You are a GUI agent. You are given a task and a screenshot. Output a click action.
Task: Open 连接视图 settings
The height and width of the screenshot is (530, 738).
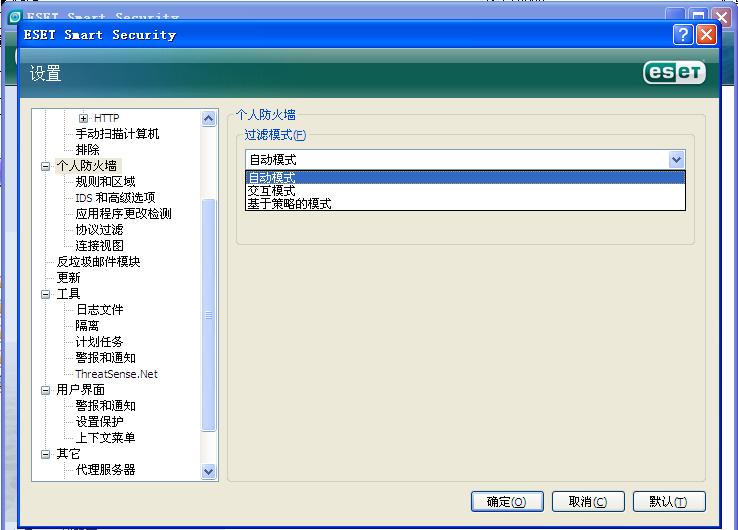point(99,246)
